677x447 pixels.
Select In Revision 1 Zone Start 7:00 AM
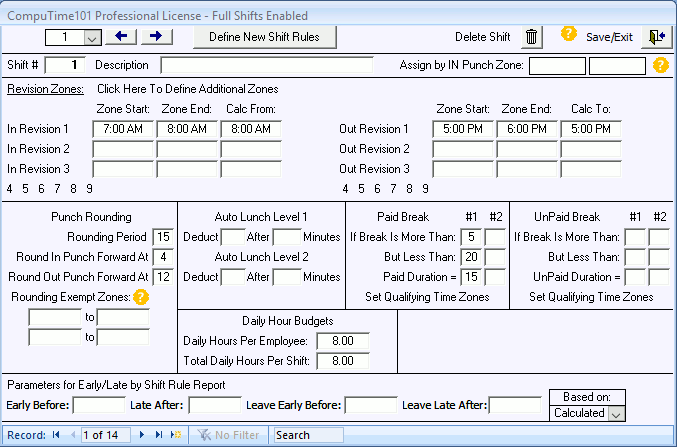(123, 129)
